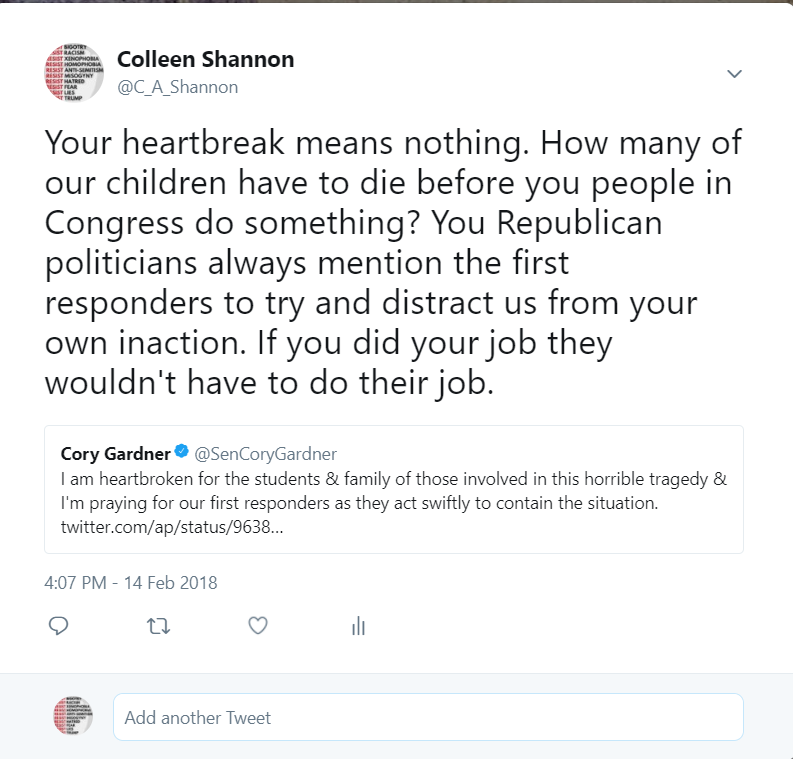Like the tweet with the heart icon
This screenshot has width=793, height=759.
[258, 626]
